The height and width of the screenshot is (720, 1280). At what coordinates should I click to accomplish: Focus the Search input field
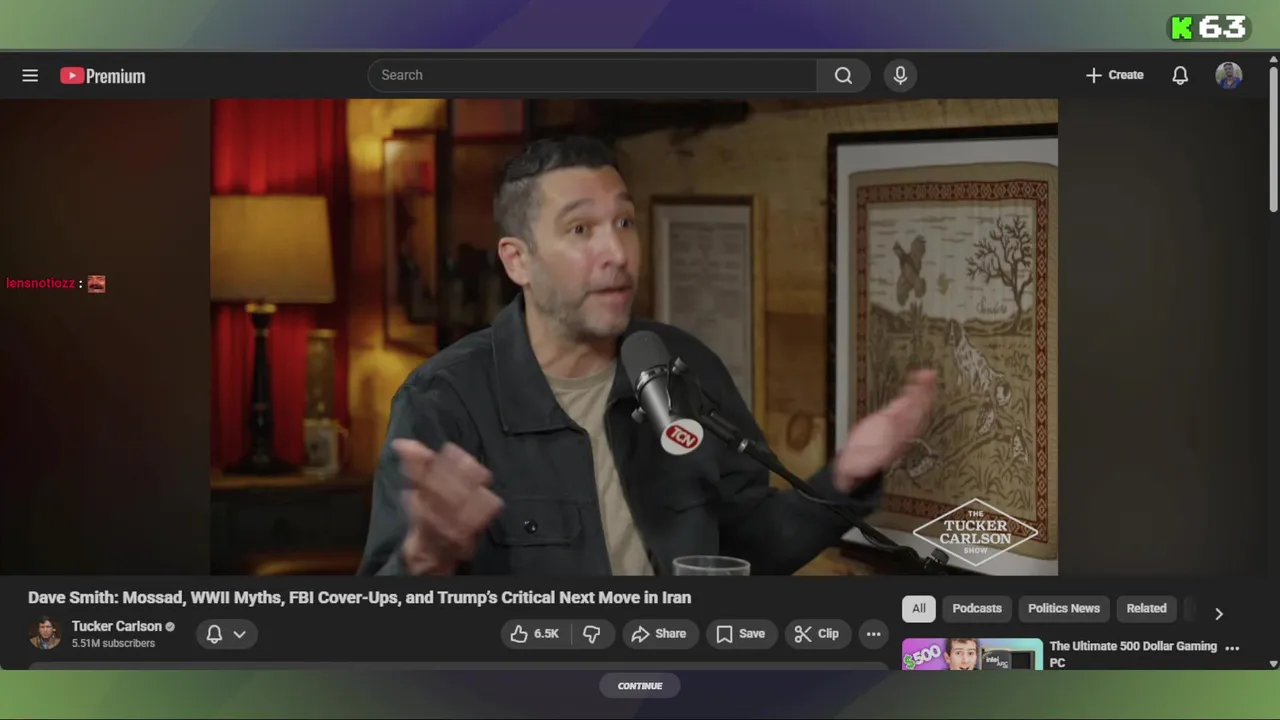592,75
